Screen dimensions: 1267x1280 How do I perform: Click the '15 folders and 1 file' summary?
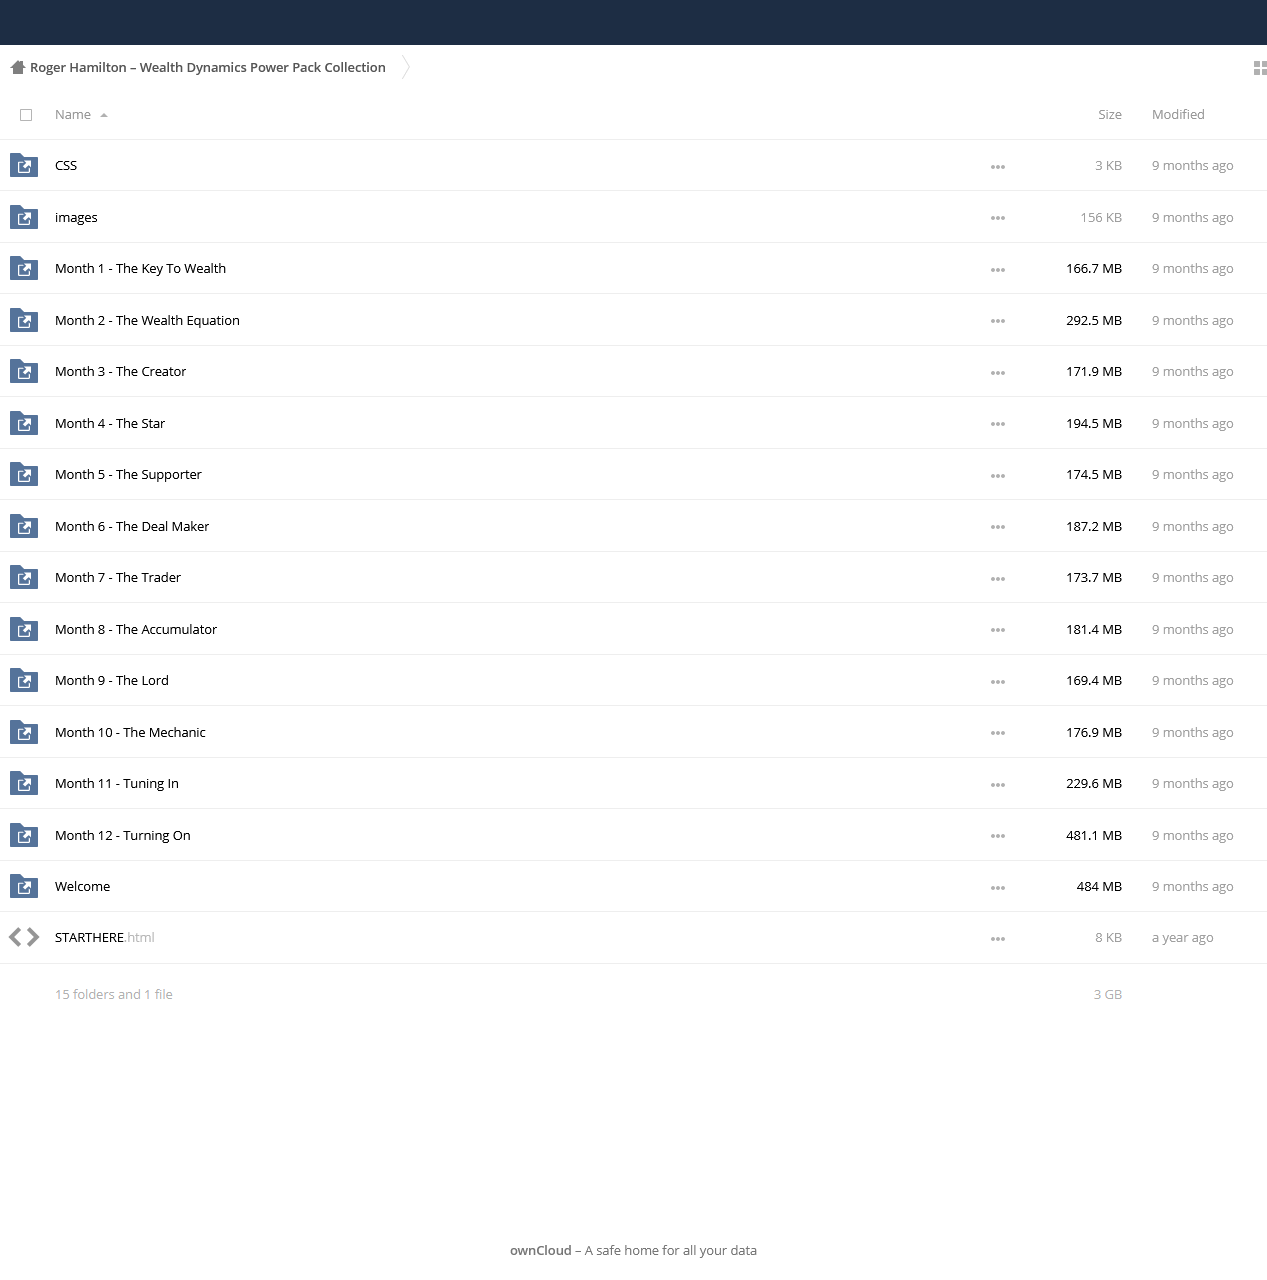click(x=114, y=995)
